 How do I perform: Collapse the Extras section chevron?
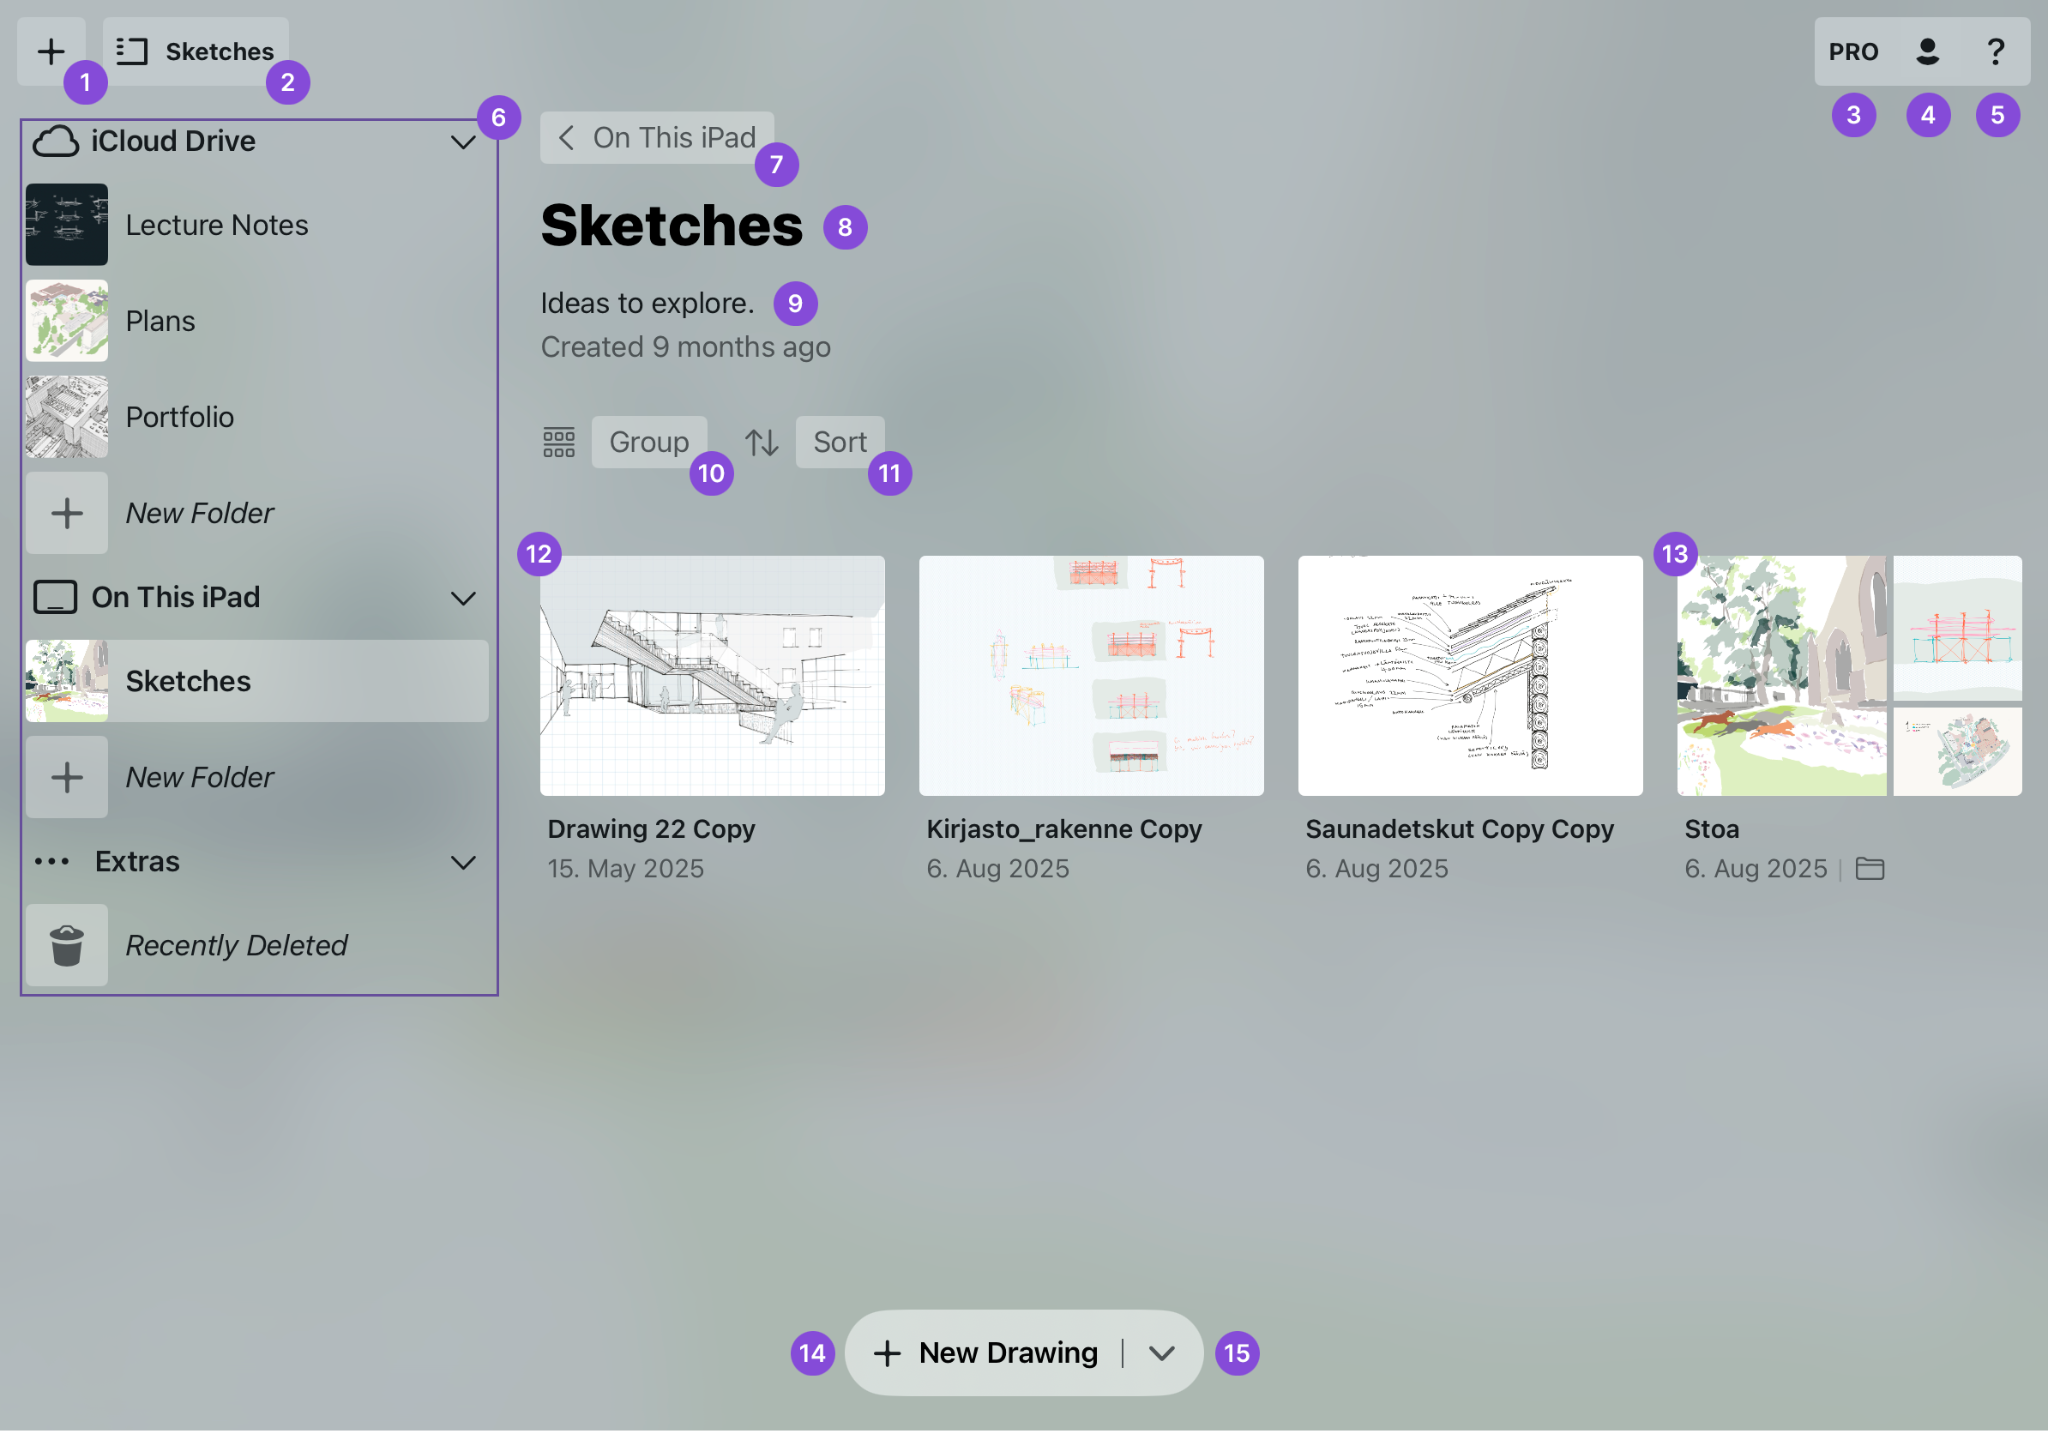pos(463,862)
